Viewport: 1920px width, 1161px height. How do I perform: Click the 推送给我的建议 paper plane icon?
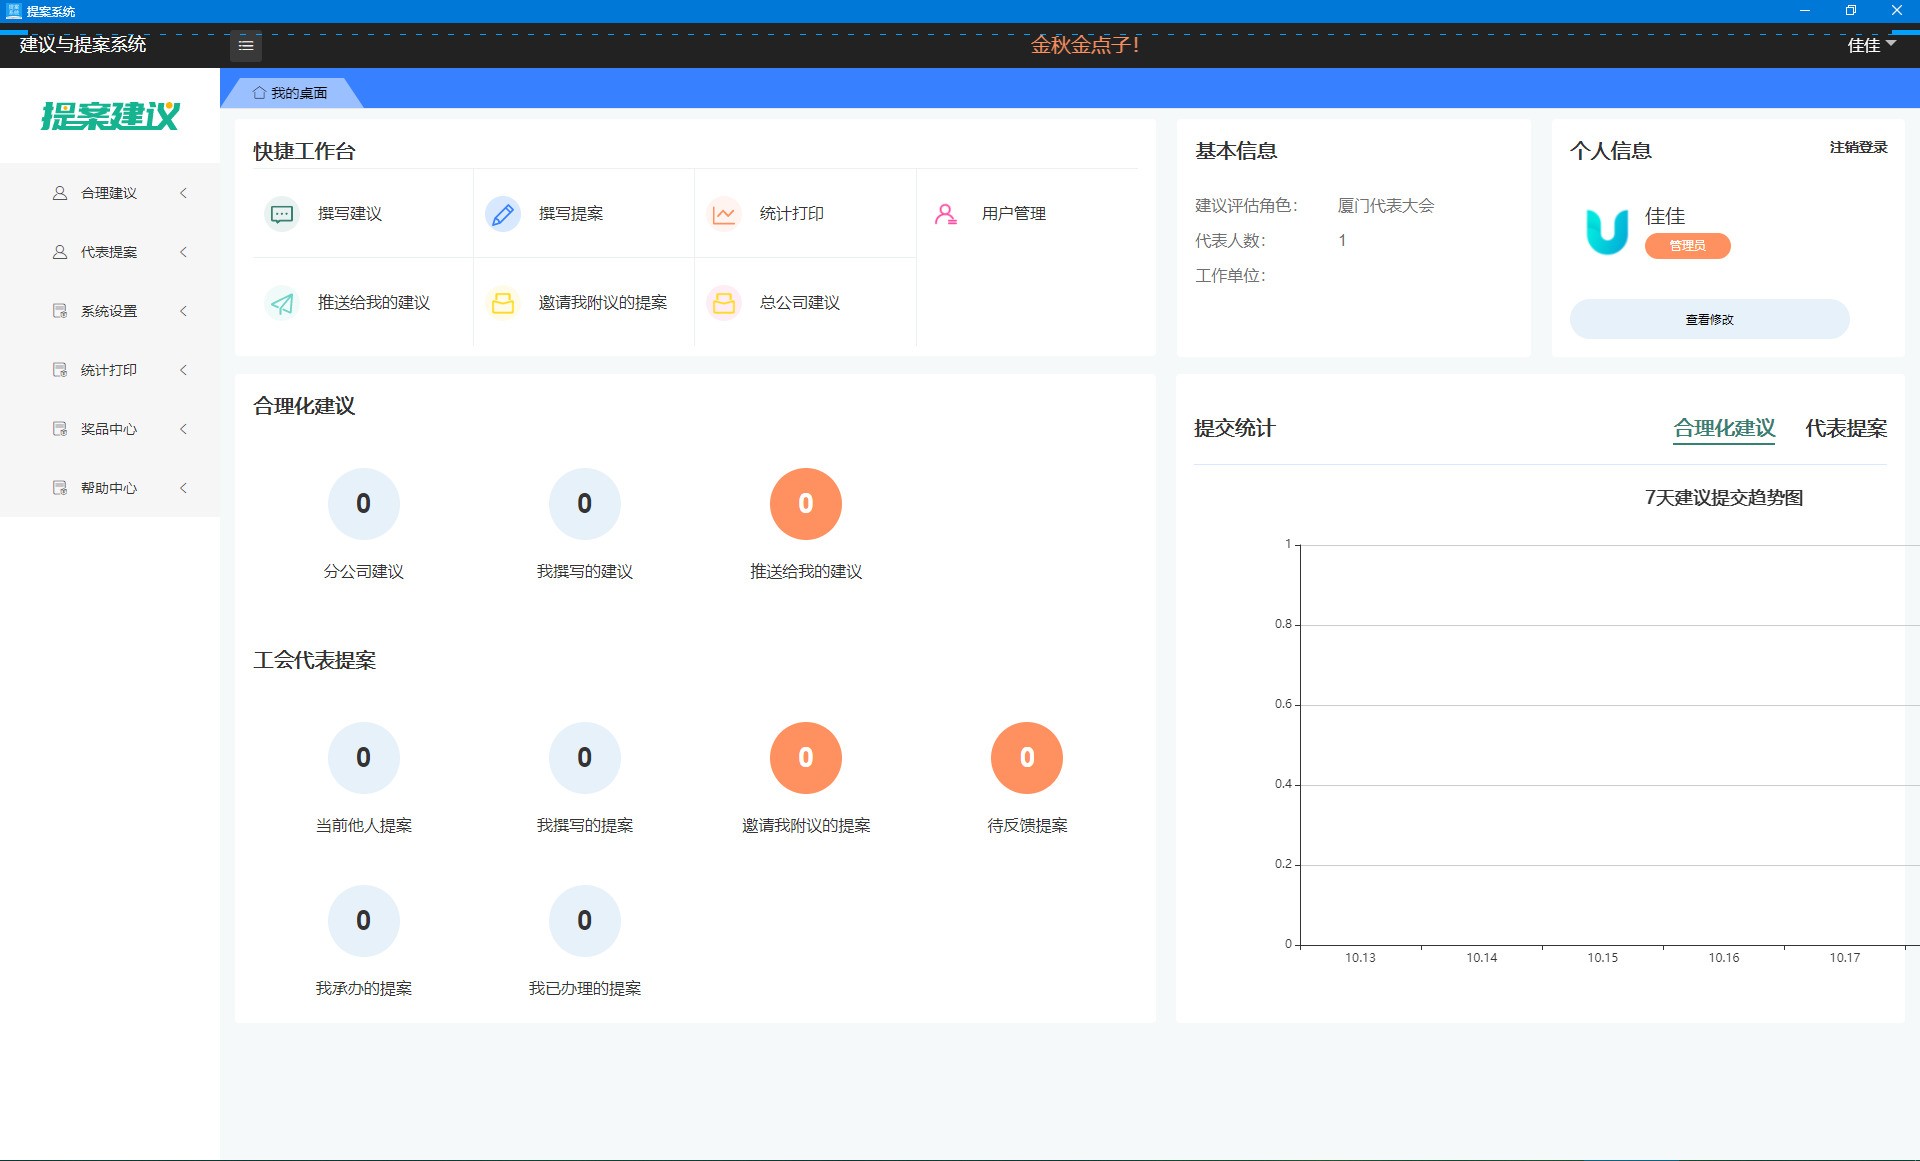click(x=282, y=303)
